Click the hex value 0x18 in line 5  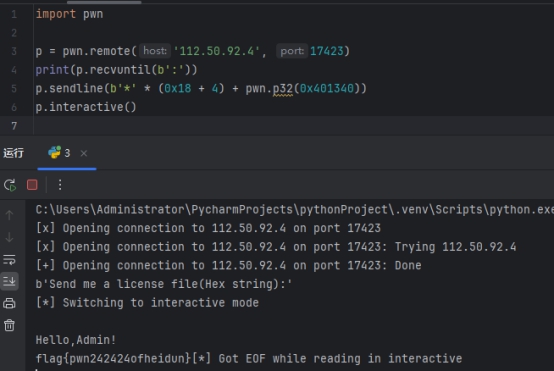(178, 88)
